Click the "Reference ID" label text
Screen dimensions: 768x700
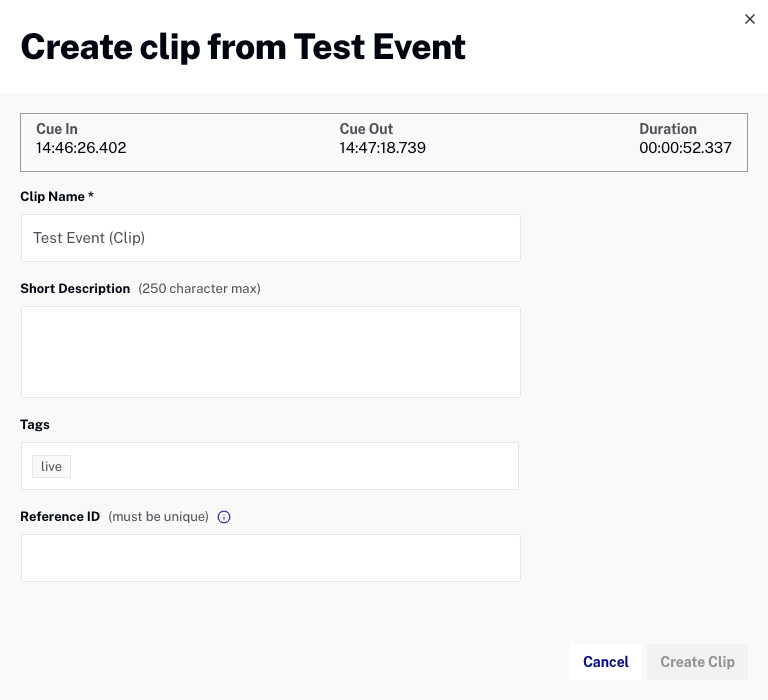[x=60, y=517]
